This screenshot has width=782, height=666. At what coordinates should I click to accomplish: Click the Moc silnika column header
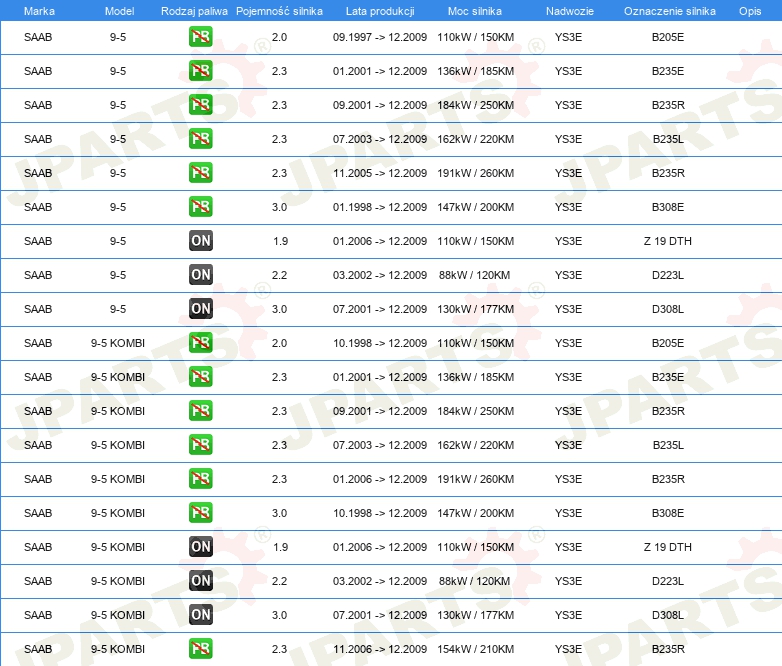[475, 11]
